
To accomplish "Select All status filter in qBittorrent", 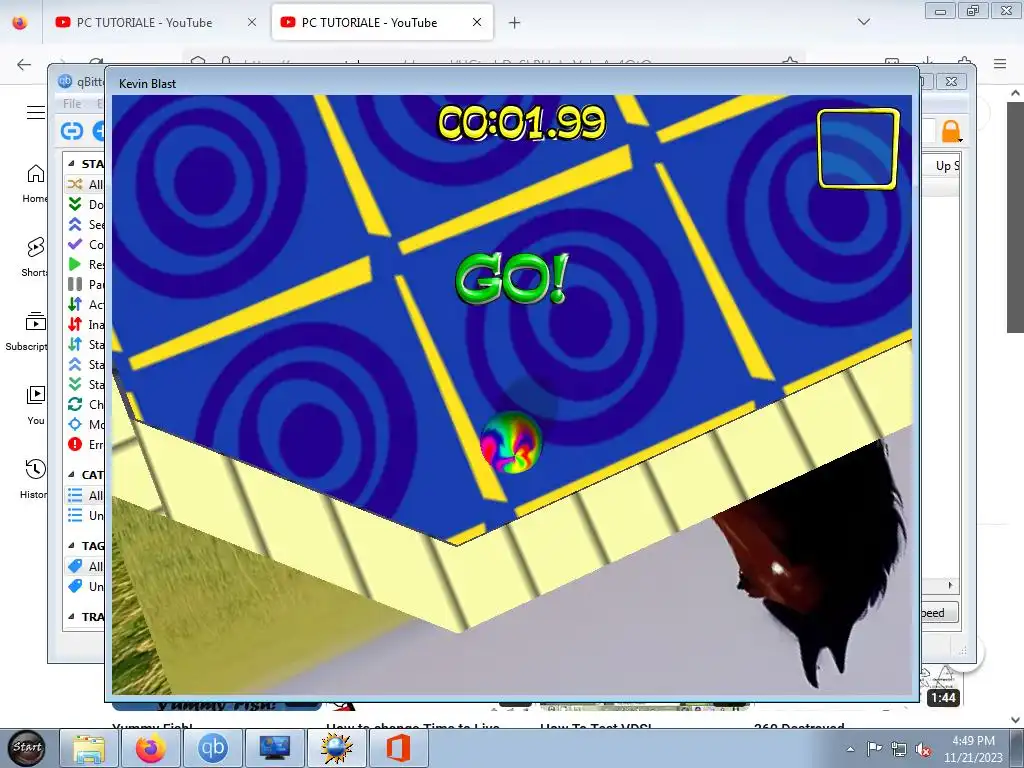I will point(85,184).
